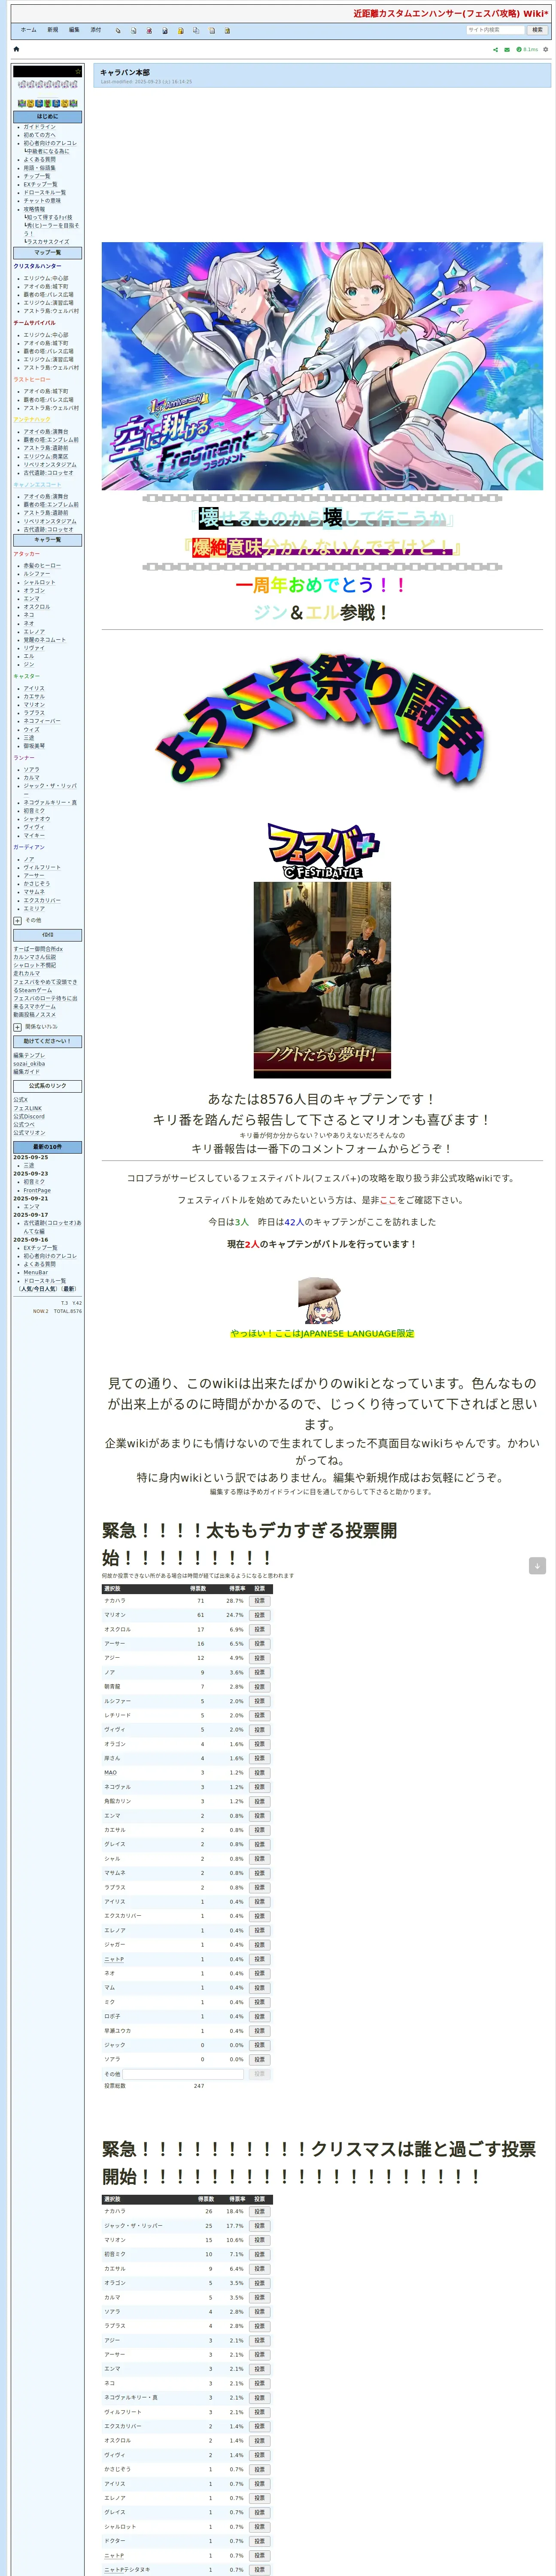556x2576 pixels.
Task: Click the ノクトたちも夢中 ad image
Action: [x=322, y=980]
